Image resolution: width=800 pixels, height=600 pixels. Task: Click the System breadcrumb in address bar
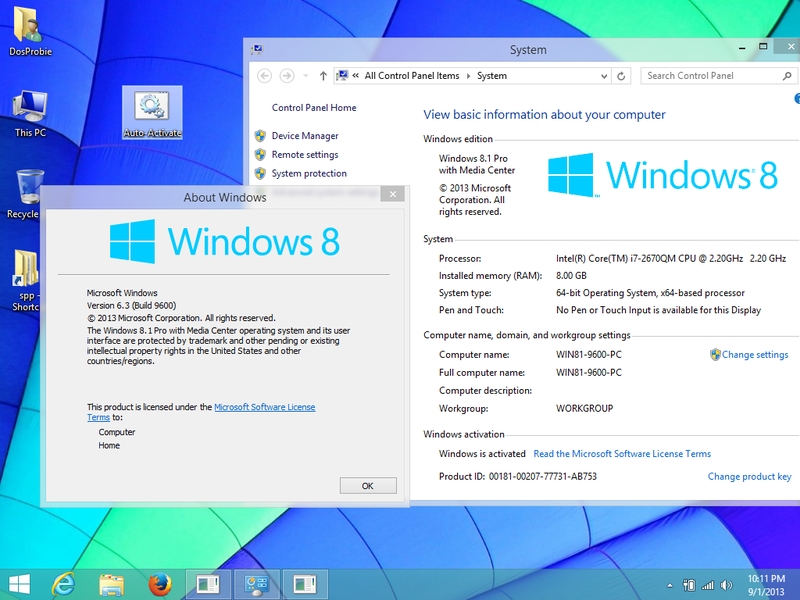click(x=492, y=76)
